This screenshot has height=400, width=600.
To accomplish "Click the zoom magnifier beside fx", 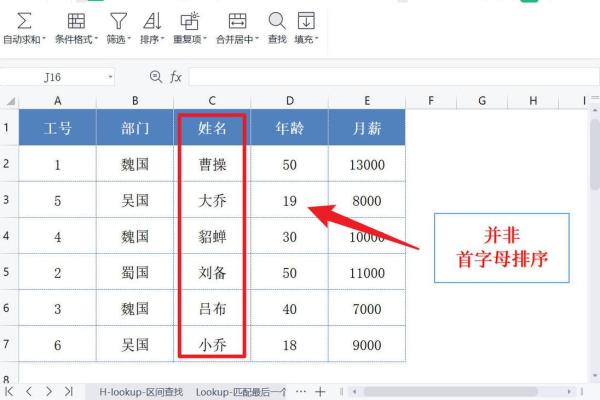I will [156, 77].
